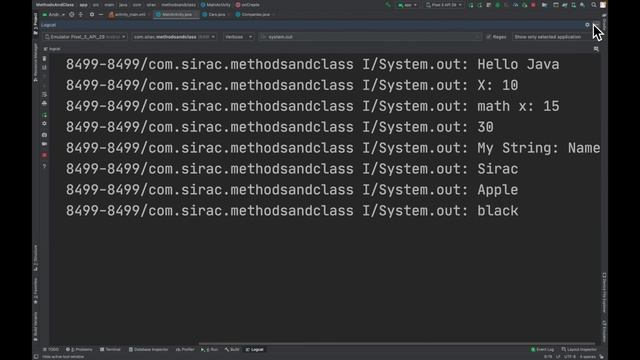The height and width of the screenshot is (360, 640).
Task: Click the expand/collapse all icon in Project toolbar
Action: (81, 14)
